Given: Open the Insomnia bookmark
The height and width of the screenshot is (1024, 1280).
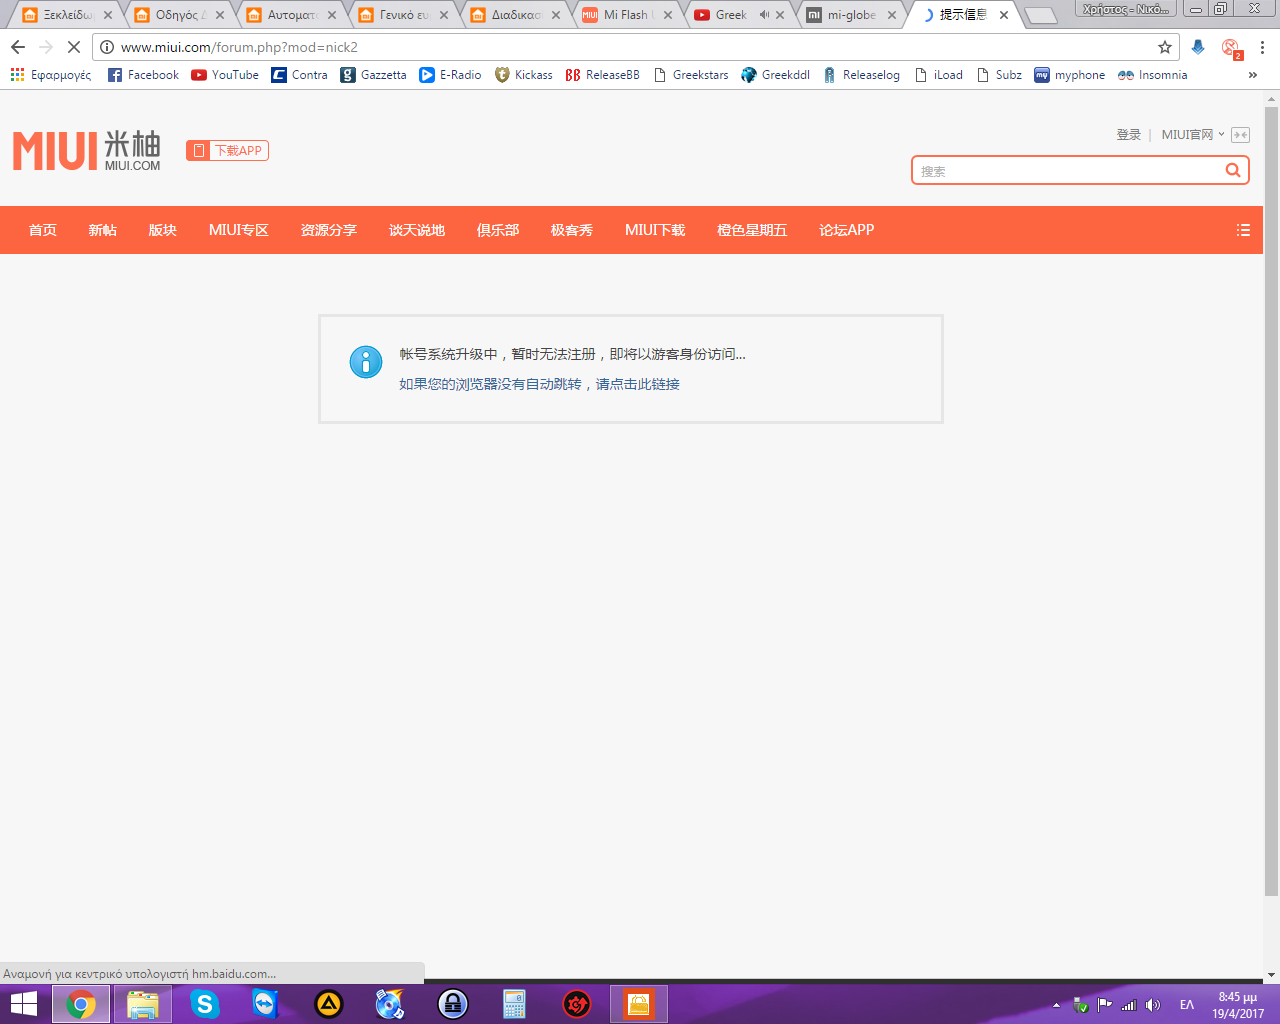Looking at the screenshot, I should (x=1153, y=75).
